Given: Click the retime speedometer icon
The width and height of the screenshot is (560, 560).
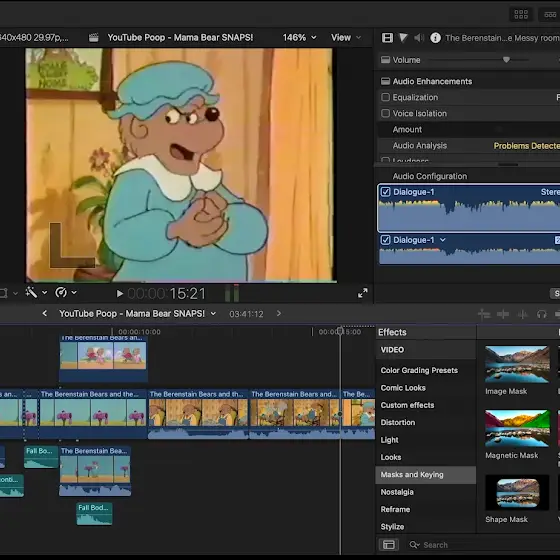Looking at the screenshot, I should (x=61, y=292).
